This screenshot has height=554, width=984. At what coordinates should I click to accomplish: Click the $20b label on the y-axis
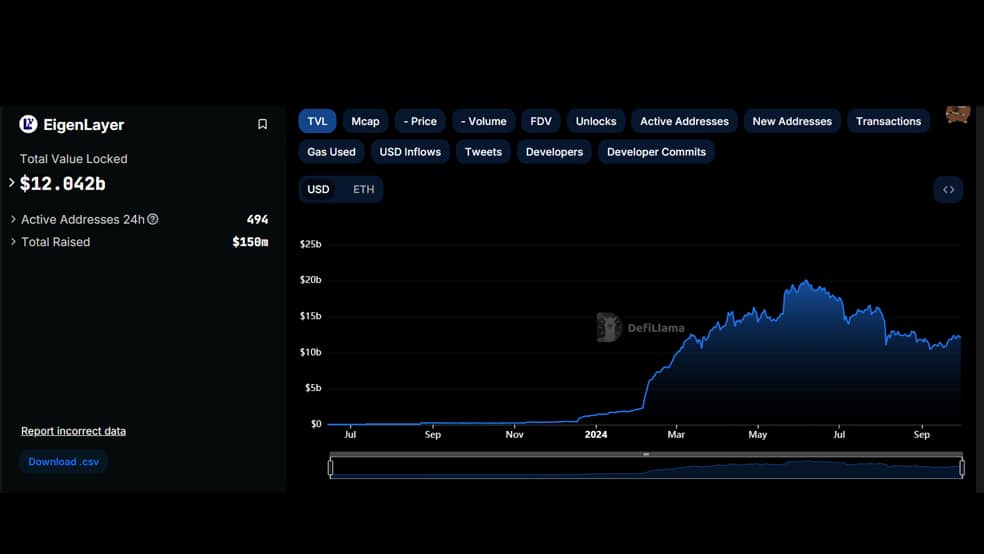[311, 280]
